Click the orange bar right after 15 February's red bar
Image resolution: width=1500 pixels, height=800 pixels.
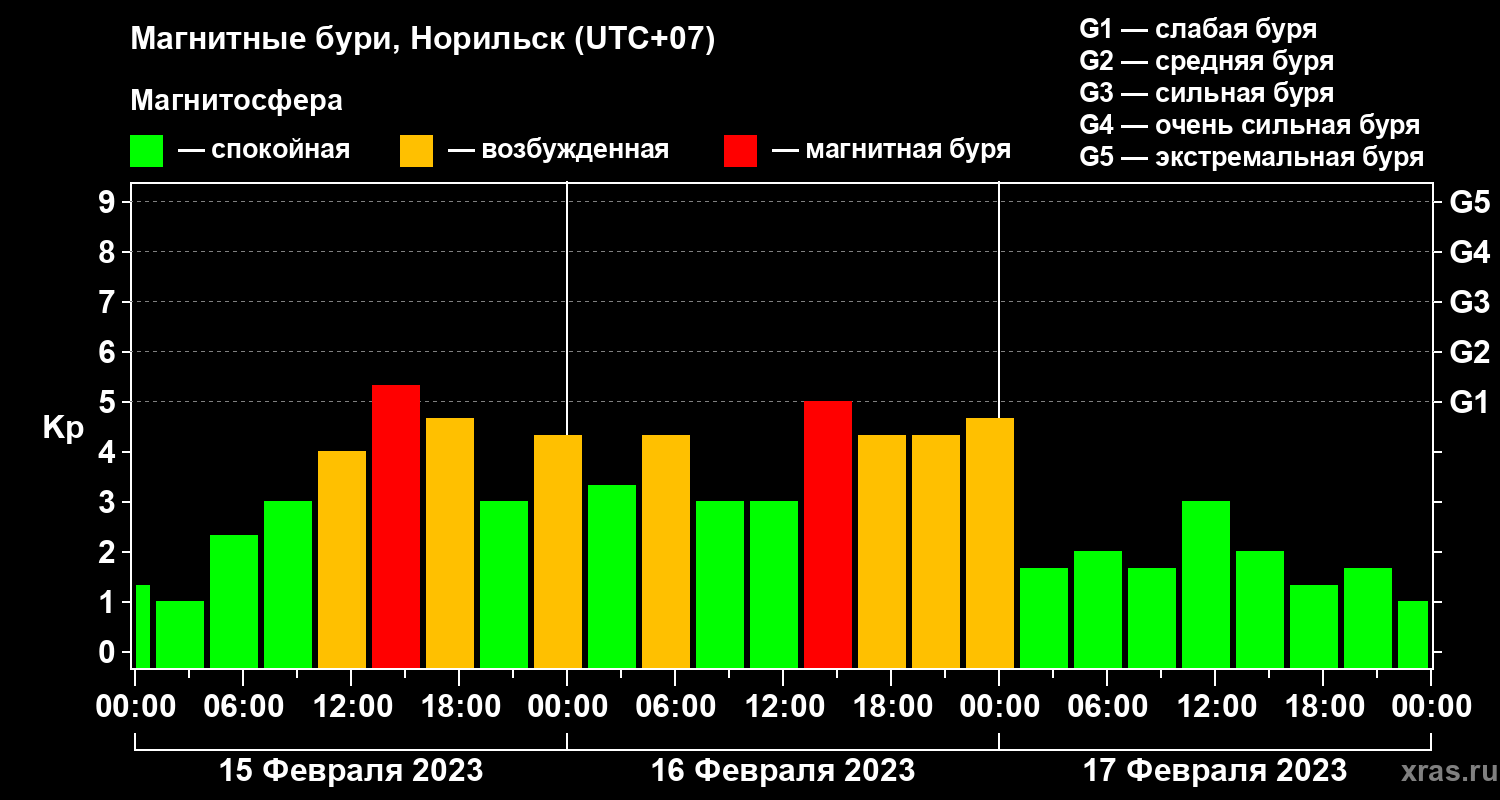[450, 543]
